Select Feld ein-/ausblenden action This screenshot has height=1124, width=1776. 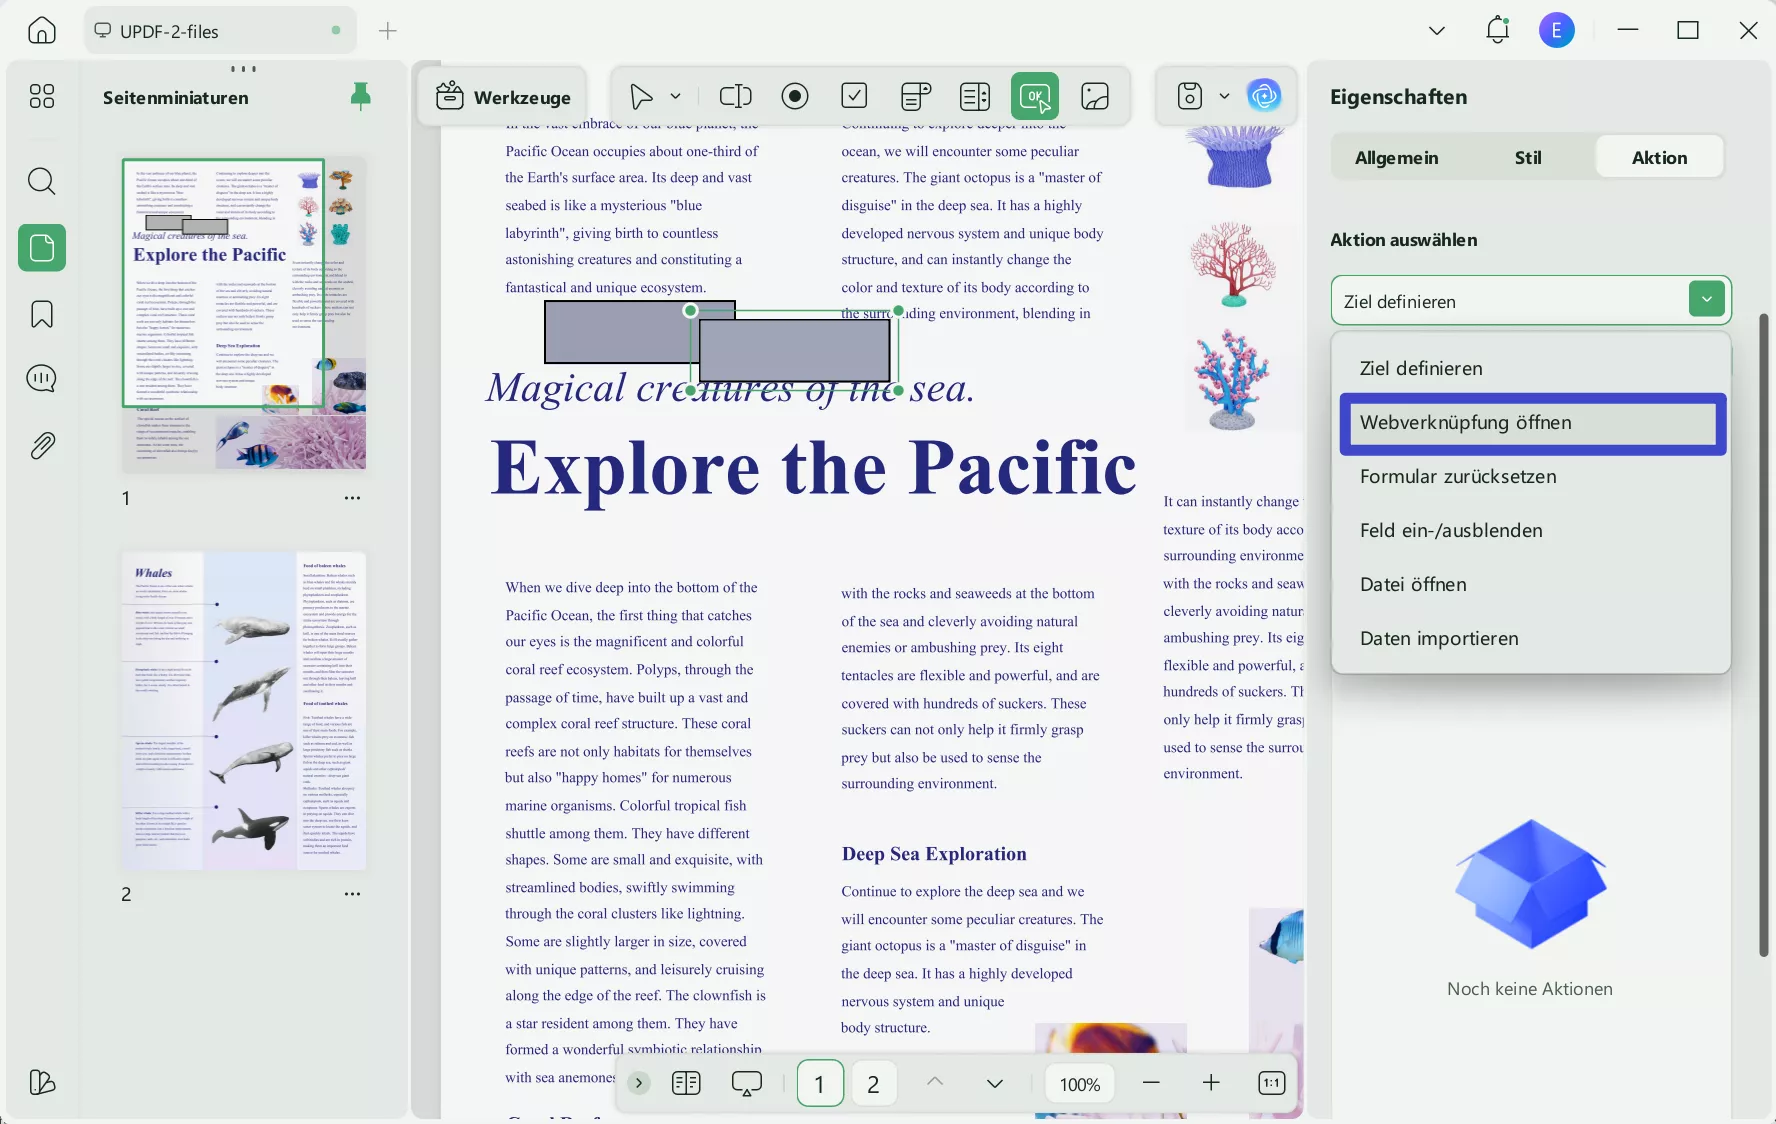[1532, 531]
